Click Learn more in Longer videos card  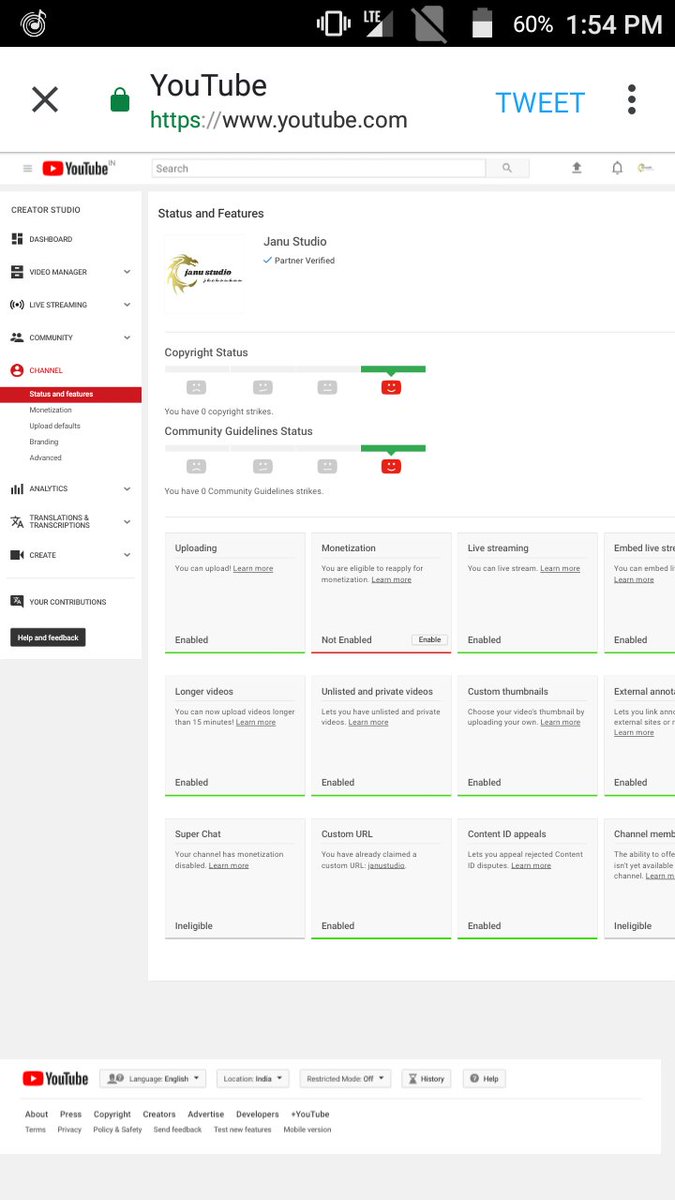tap(256, 723)
